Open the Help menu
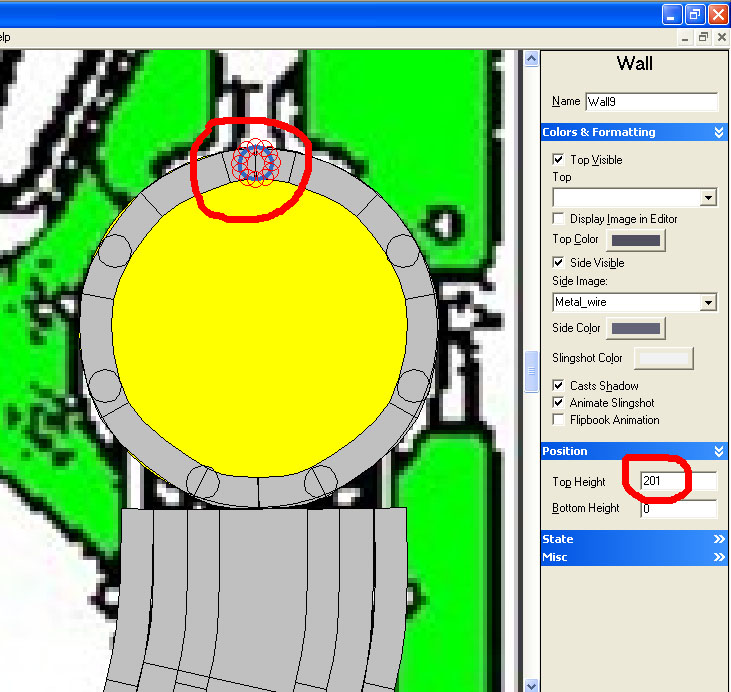The width and height of the screenshot is (731, 692). point(4,37)
